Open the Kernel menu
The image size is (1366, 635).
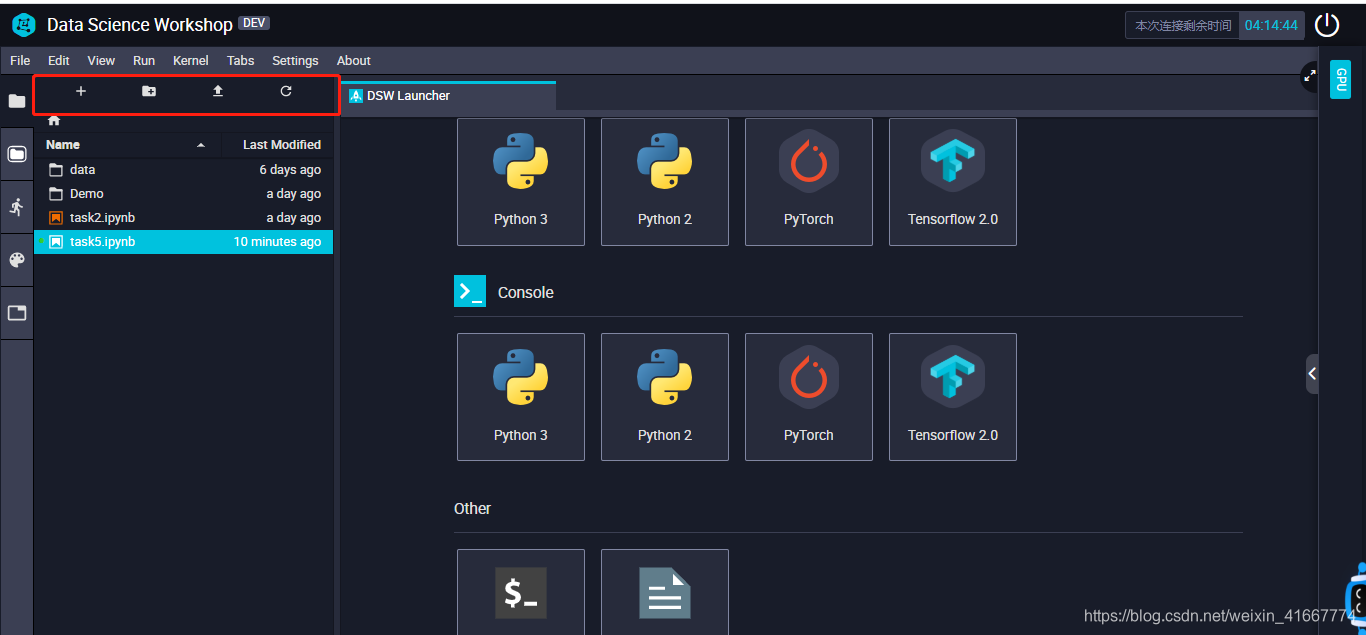click(191, 61)
